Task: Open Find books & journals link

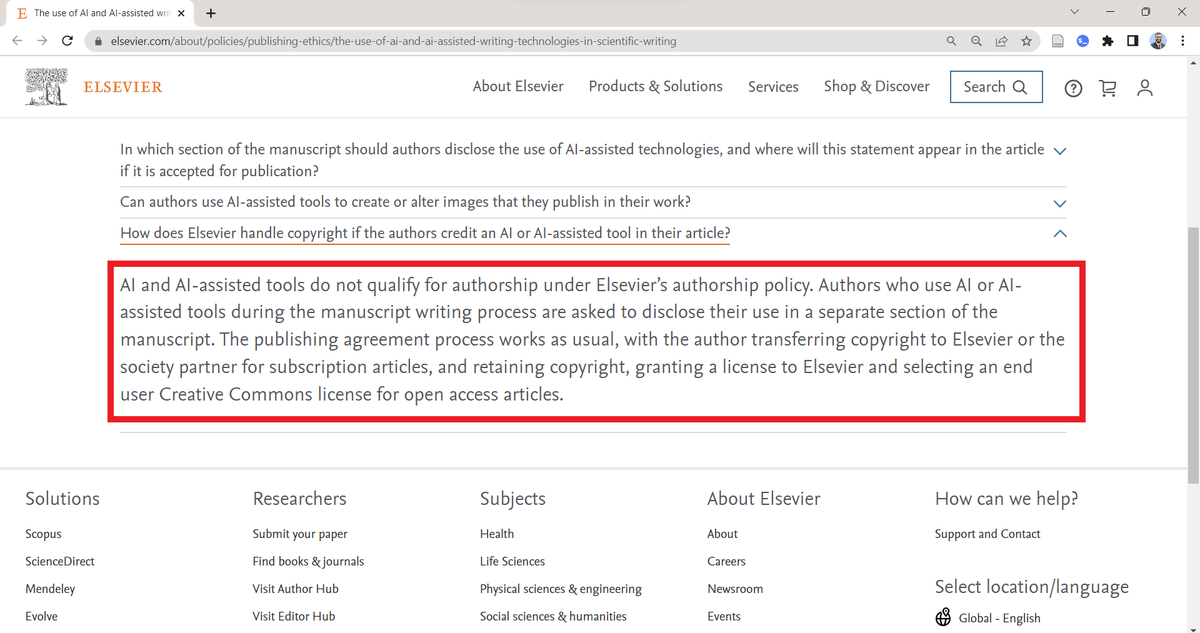Action: pyautogui.click(x=308, y=561)
